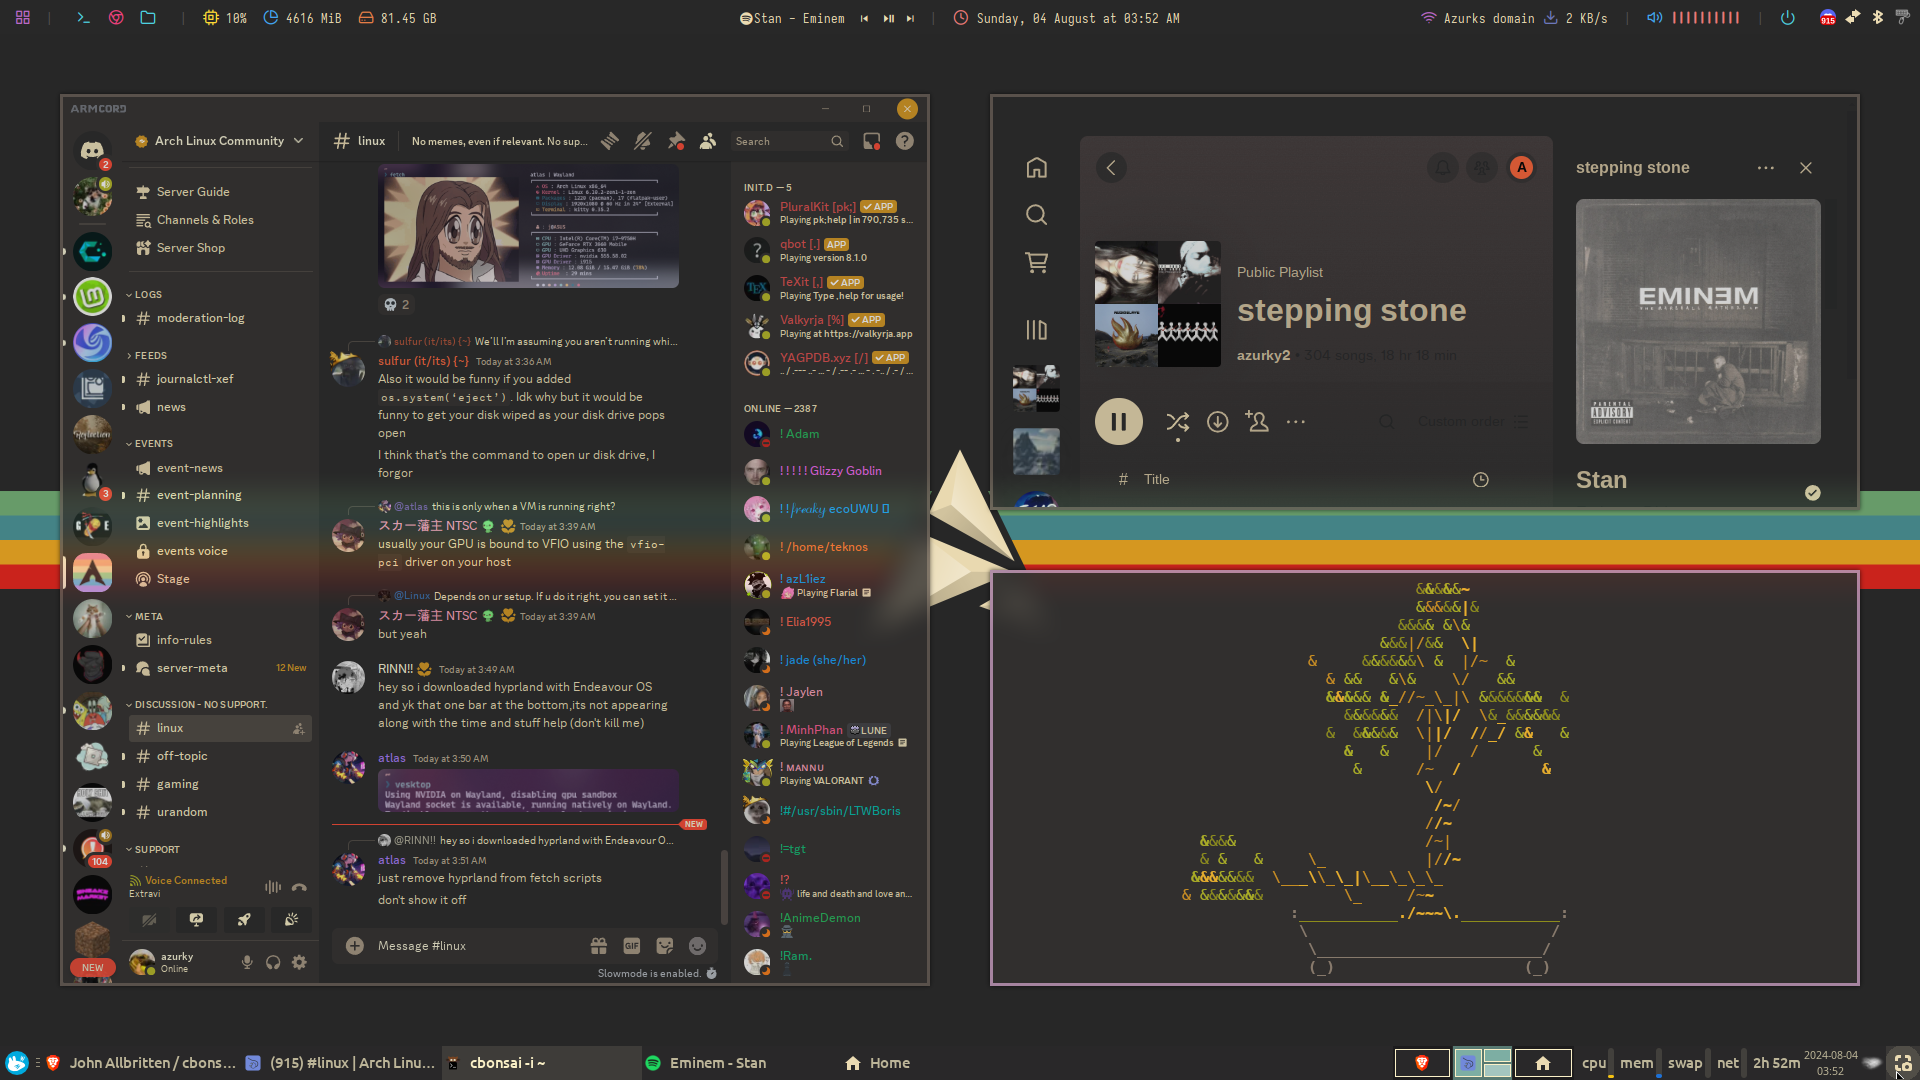Open Home in music player sidebar
1920x1080 pixels.
tap(1037, 168)
